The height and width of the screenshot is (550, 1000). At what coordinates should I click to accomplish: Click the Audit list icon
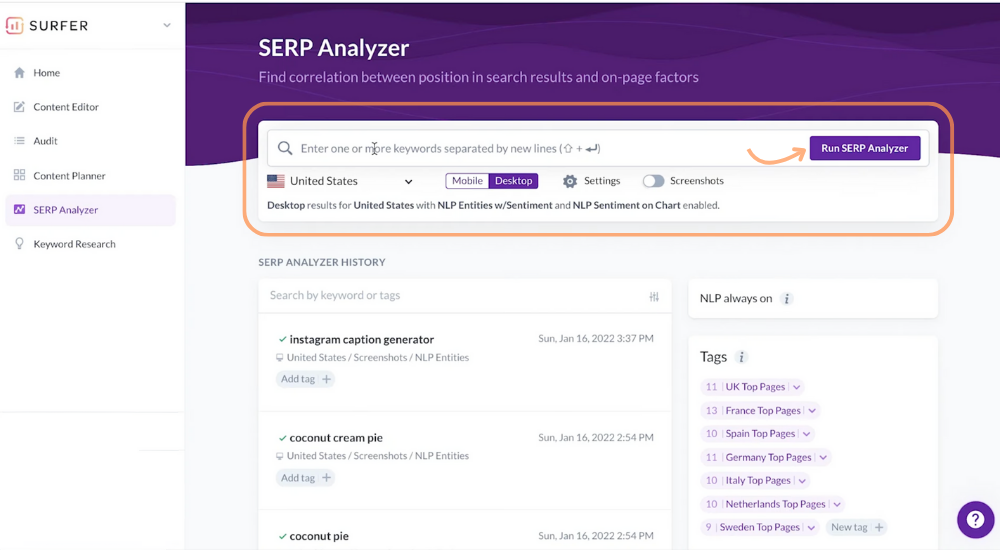19,140
